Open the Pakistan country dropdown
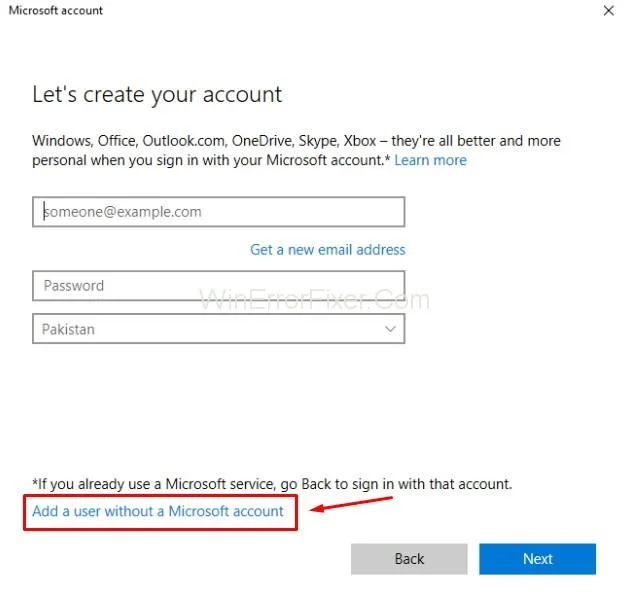The width and height of the screenshot is (629, 599). pyautogui.click(x=219, y=329)
